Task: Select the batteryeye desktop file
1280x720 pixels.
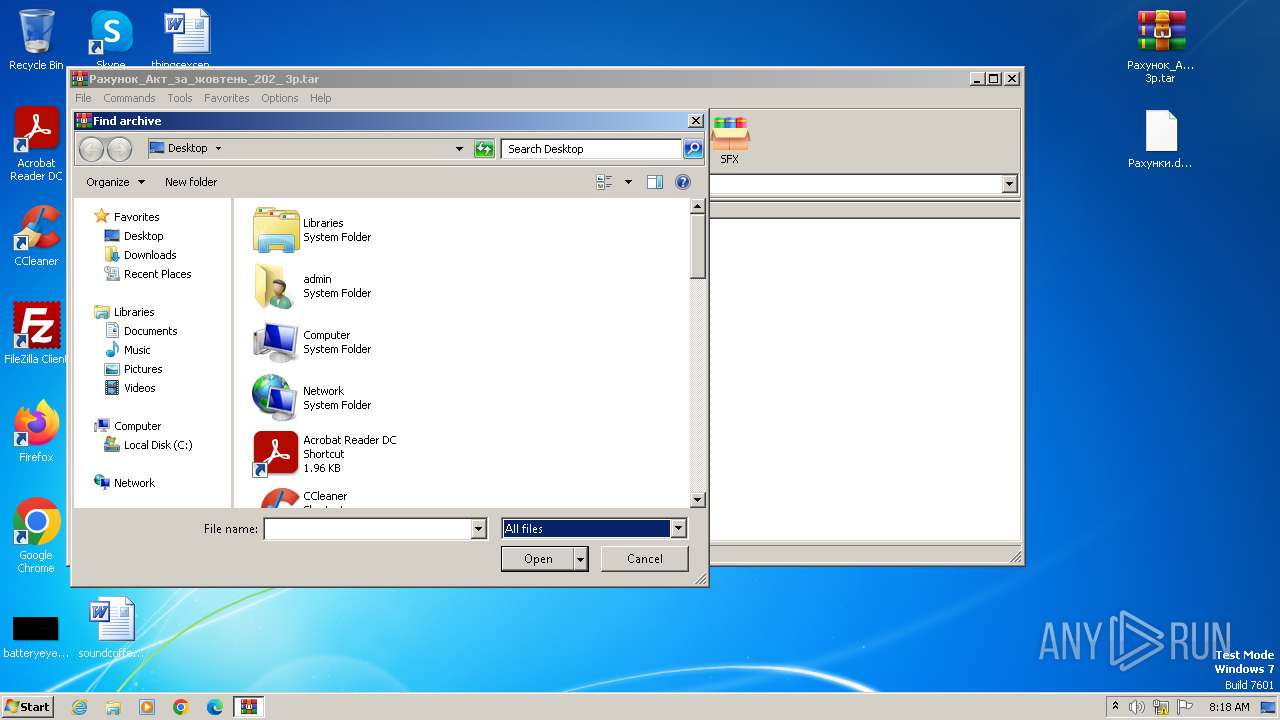Action: click(36, 636)
